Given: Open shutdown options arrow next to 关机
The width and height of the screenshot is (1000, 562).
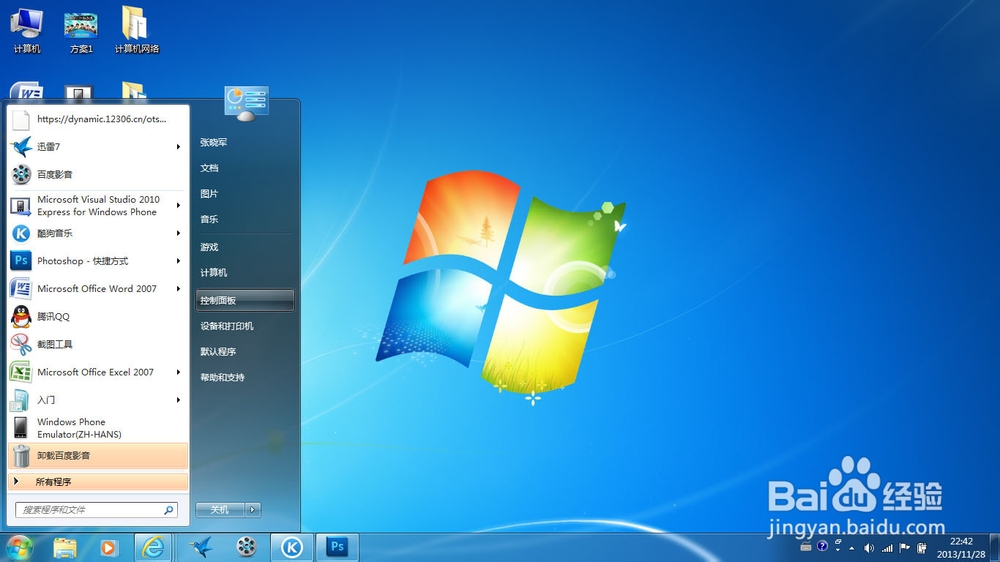Looking at the screenshot, I should 253,510.
